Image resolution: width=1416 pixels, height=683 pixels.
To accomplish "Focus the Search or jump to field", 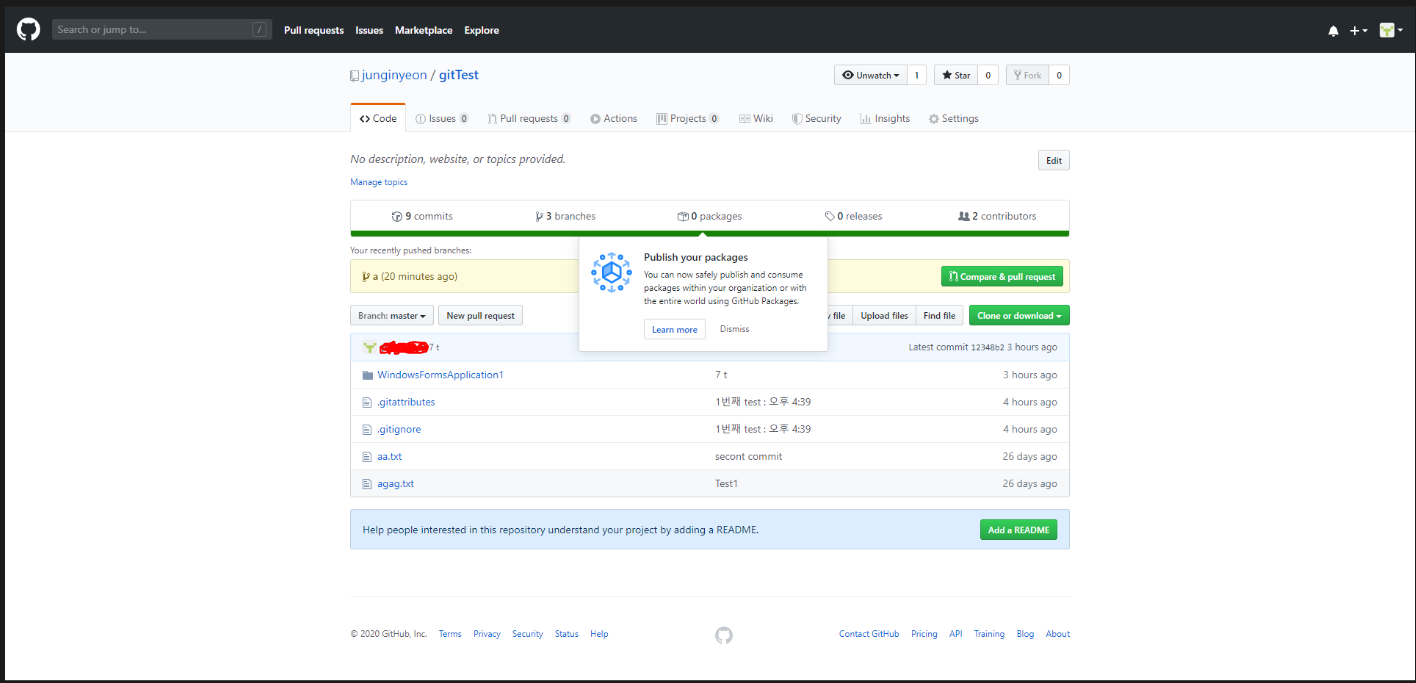I will [x=162, y=30].
